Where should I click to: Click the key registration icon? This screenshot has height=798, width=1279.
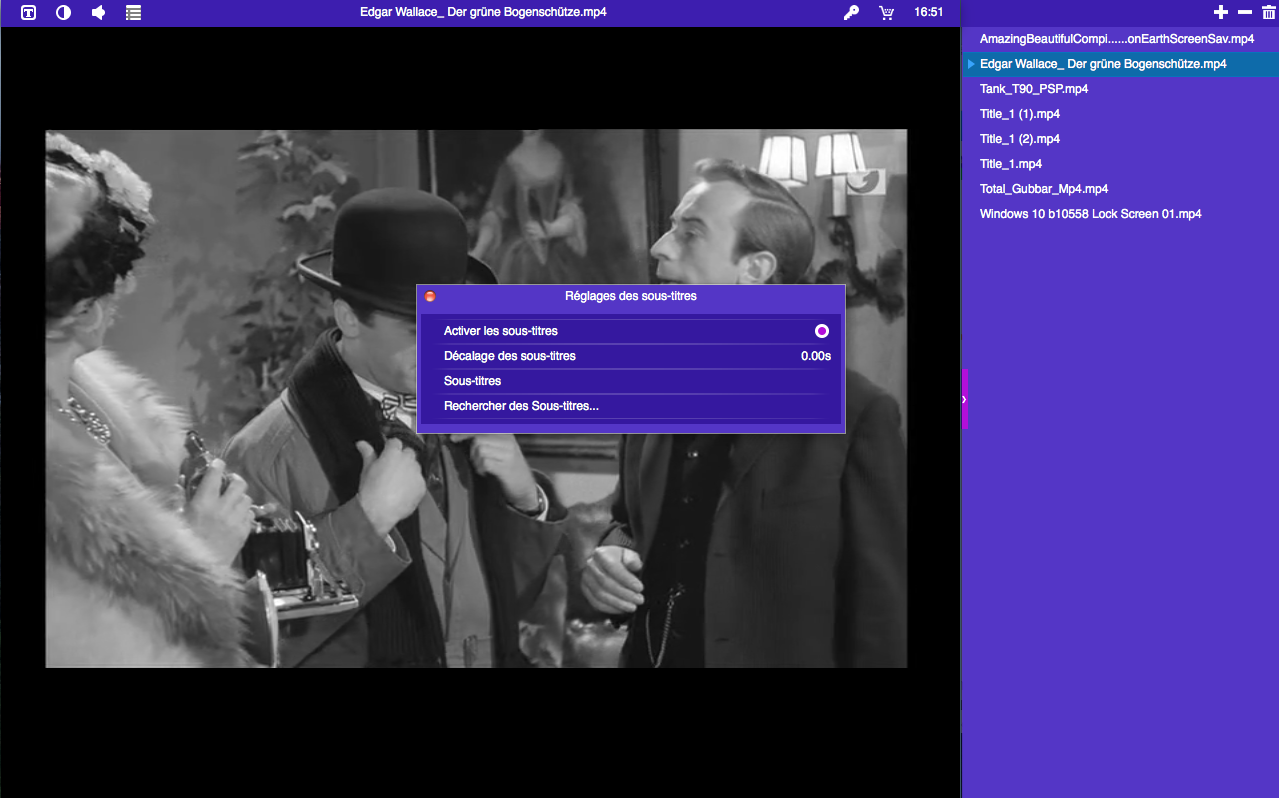pos(851,13)
